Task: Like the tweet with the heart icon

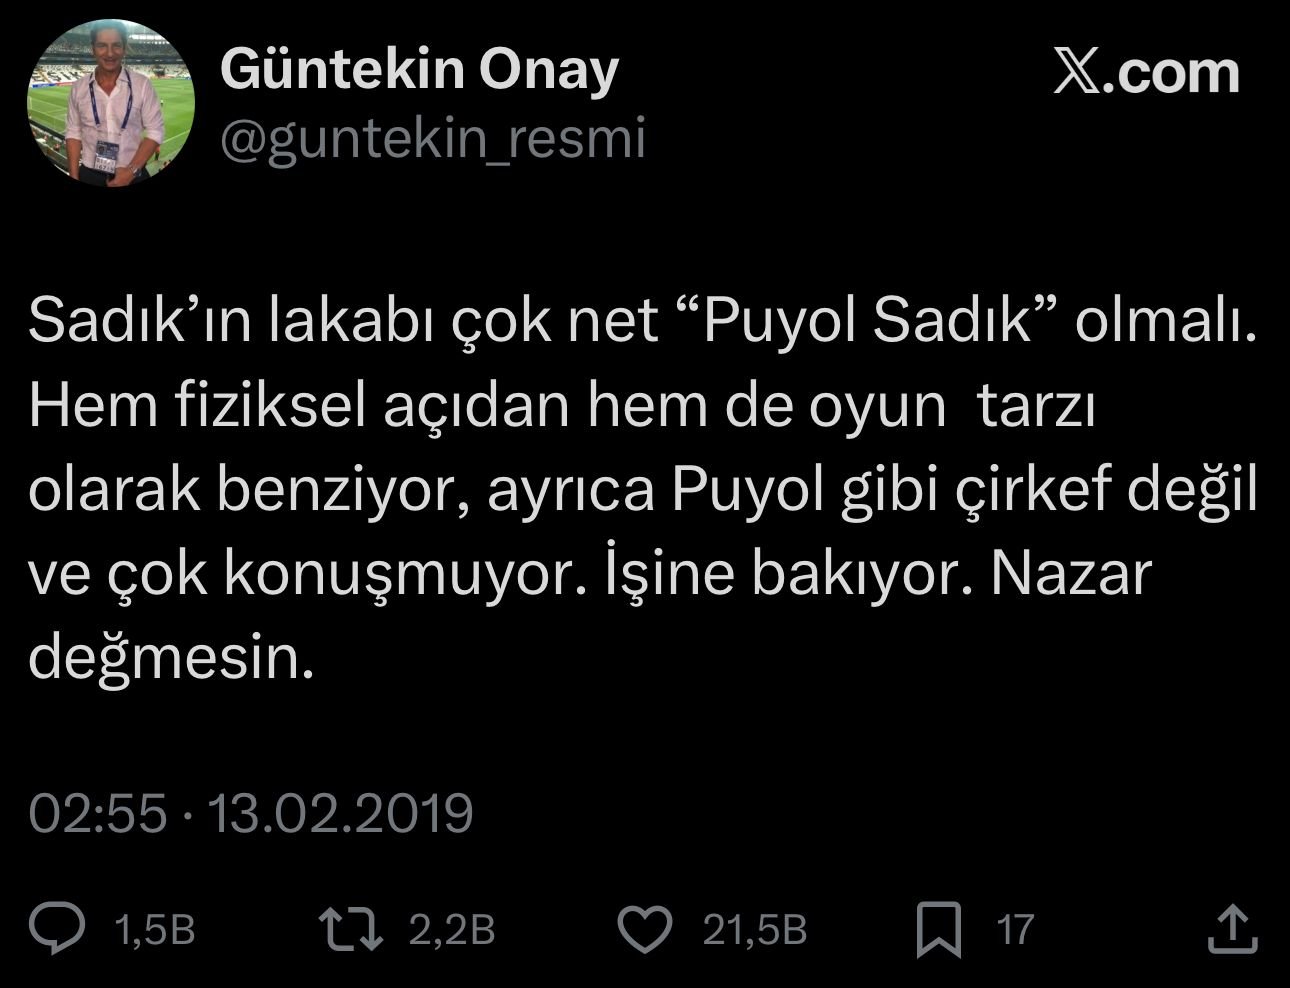Action: point(645,928)
